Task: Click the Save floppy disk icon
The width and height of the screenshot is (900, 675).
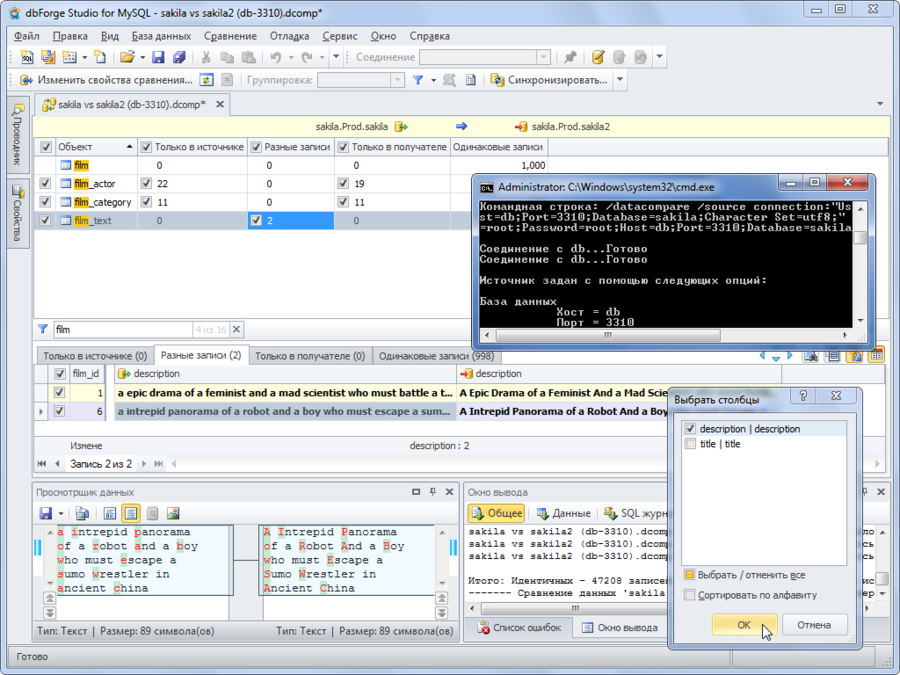Action: tap(158, 57)
